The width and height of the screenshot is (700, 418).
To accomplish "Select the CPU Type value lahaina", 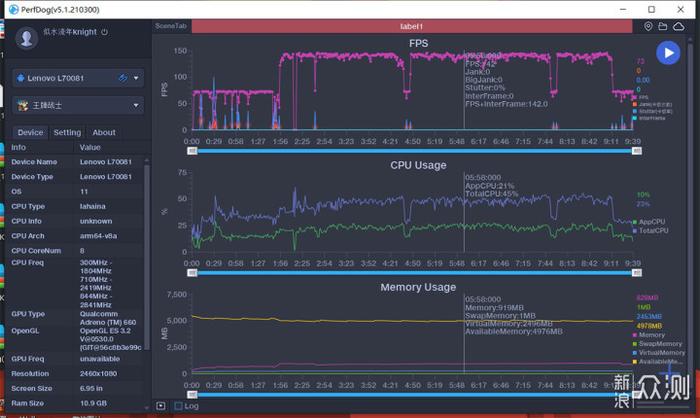I will pyautogui.click(x=92, y=206).
